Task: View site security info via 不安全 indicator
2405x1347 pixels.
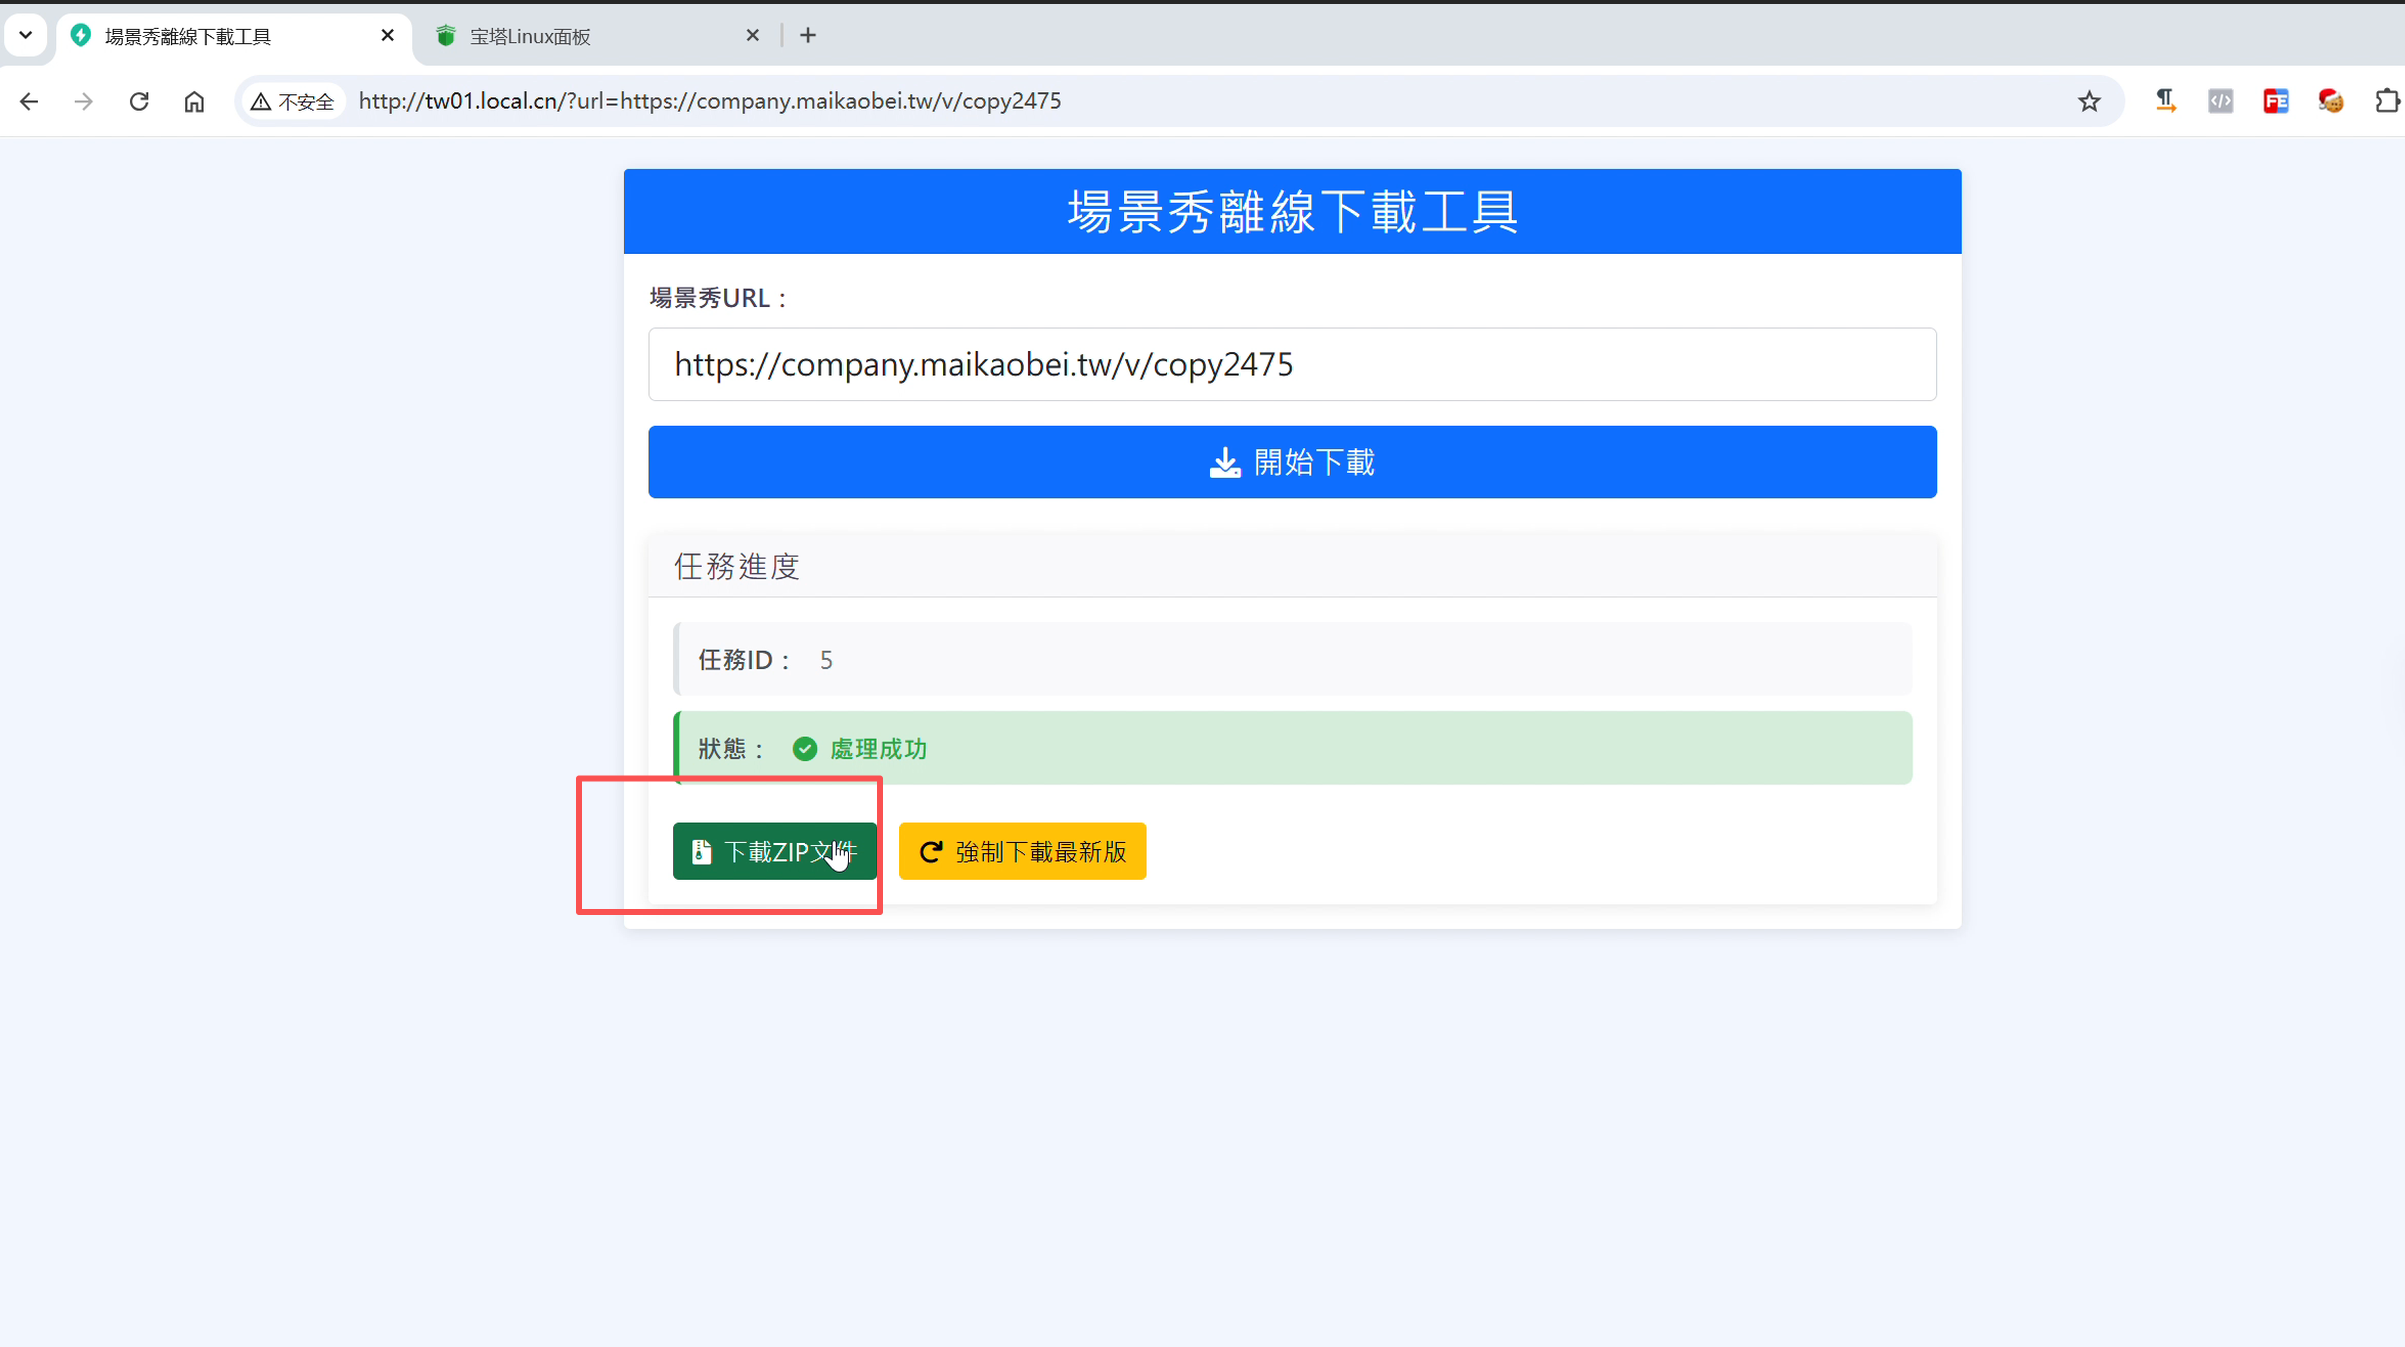Action: (x=291, y=101)
